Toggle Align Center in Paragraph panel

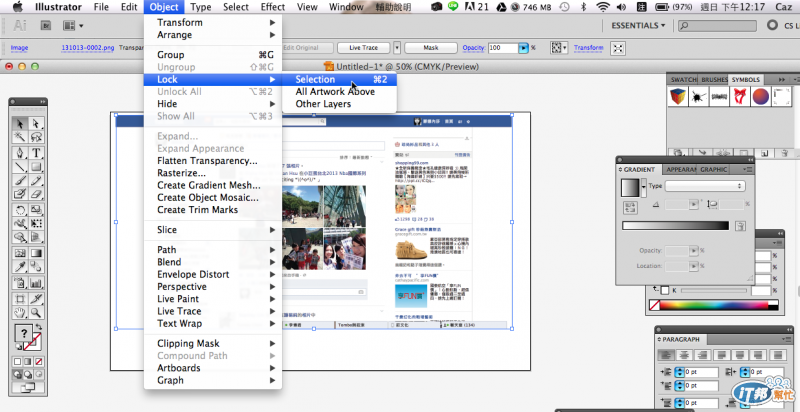click(684, 355)
